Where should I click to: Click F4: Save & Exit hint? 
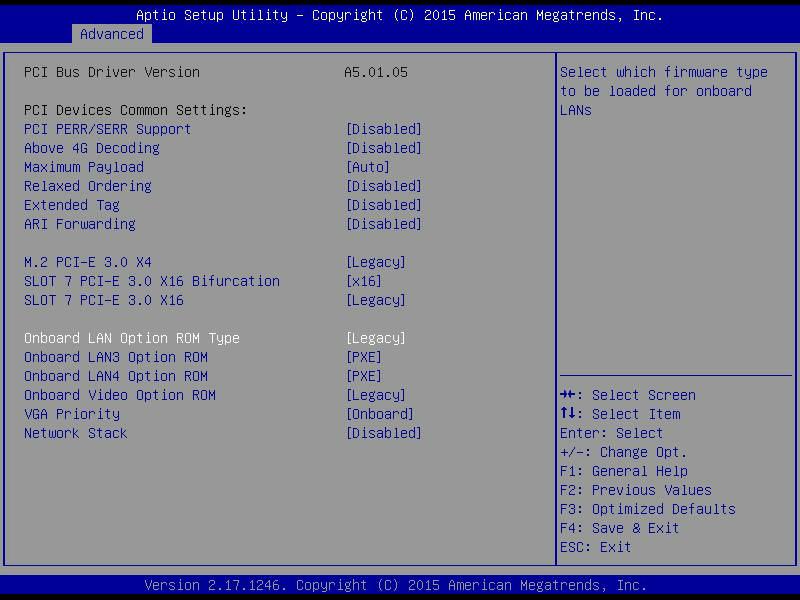click(x=619, y=528)
